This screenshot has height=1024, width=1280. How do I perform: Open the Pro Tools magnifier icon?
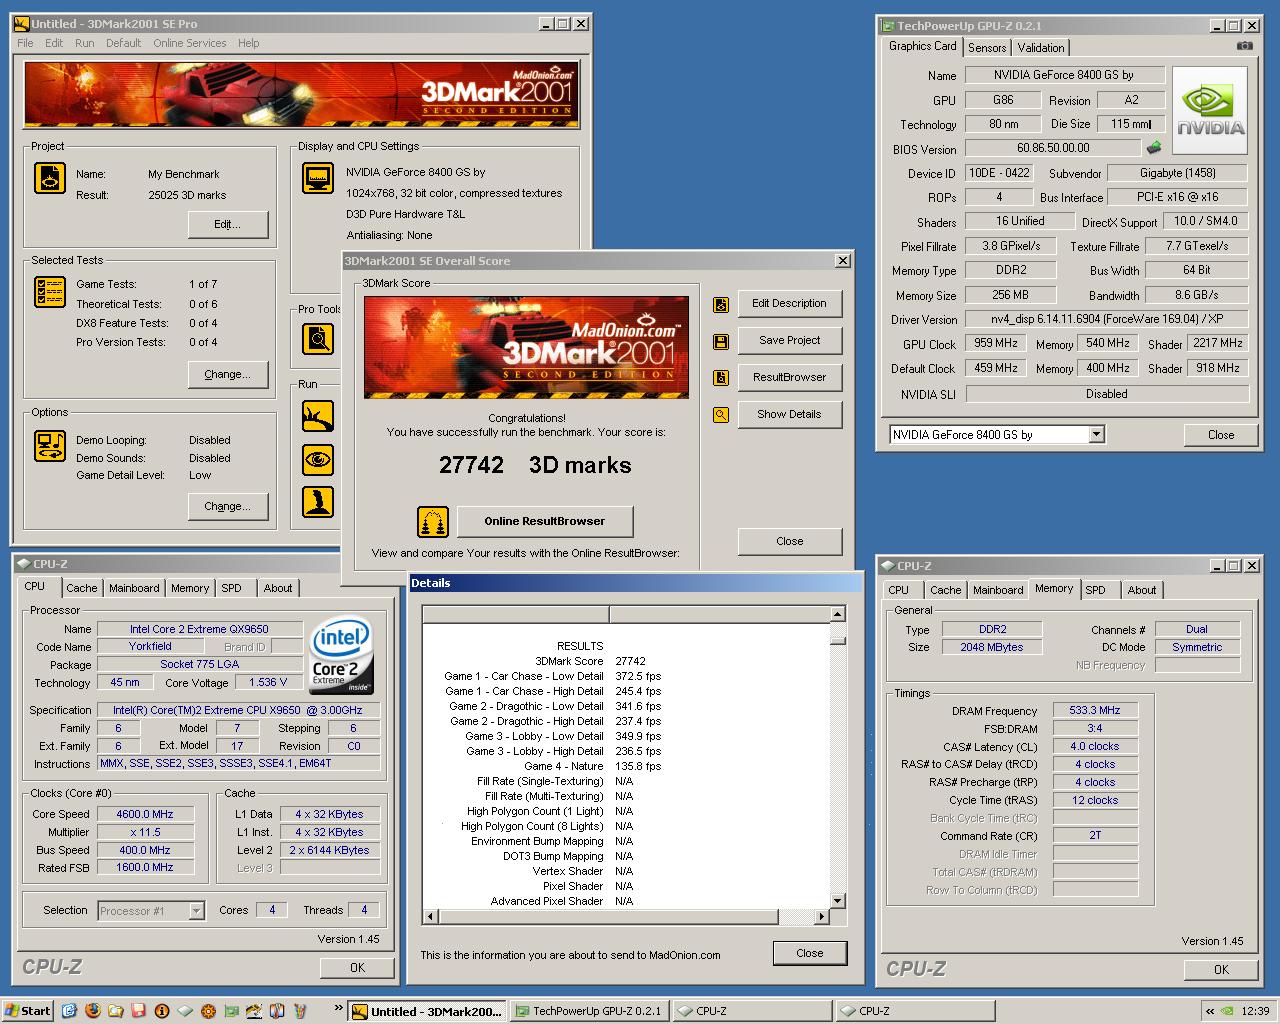318,339
